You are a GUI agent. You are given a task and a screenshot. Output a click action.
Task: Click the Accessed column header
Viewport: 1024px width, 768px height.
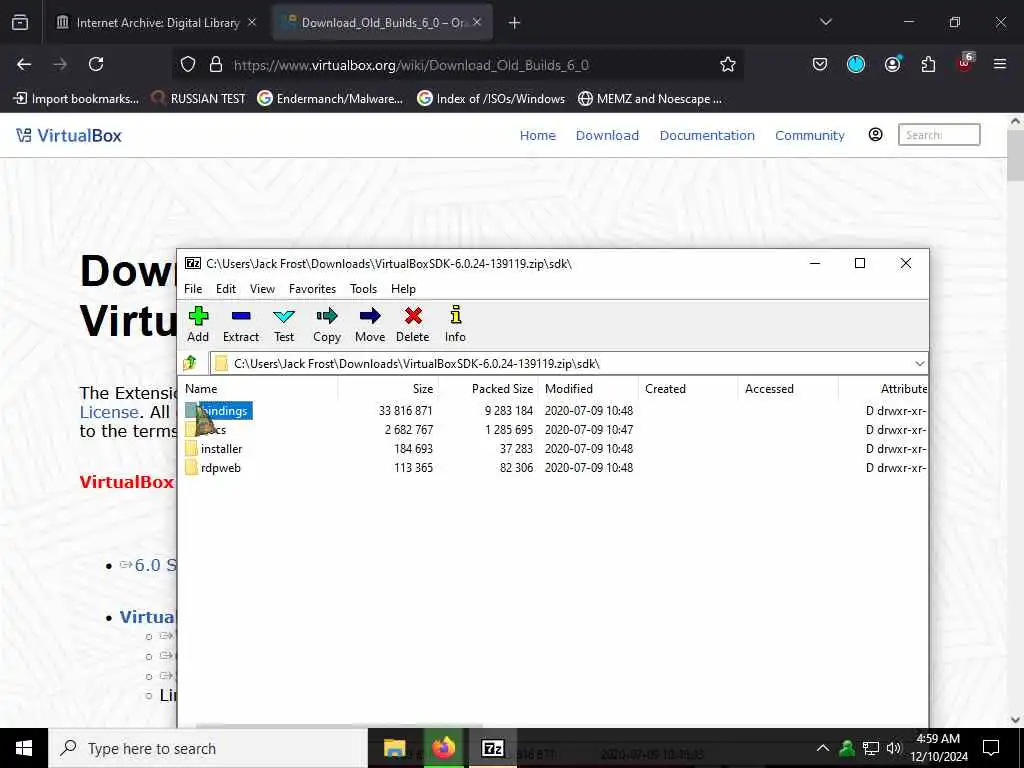tap(788, 389)
